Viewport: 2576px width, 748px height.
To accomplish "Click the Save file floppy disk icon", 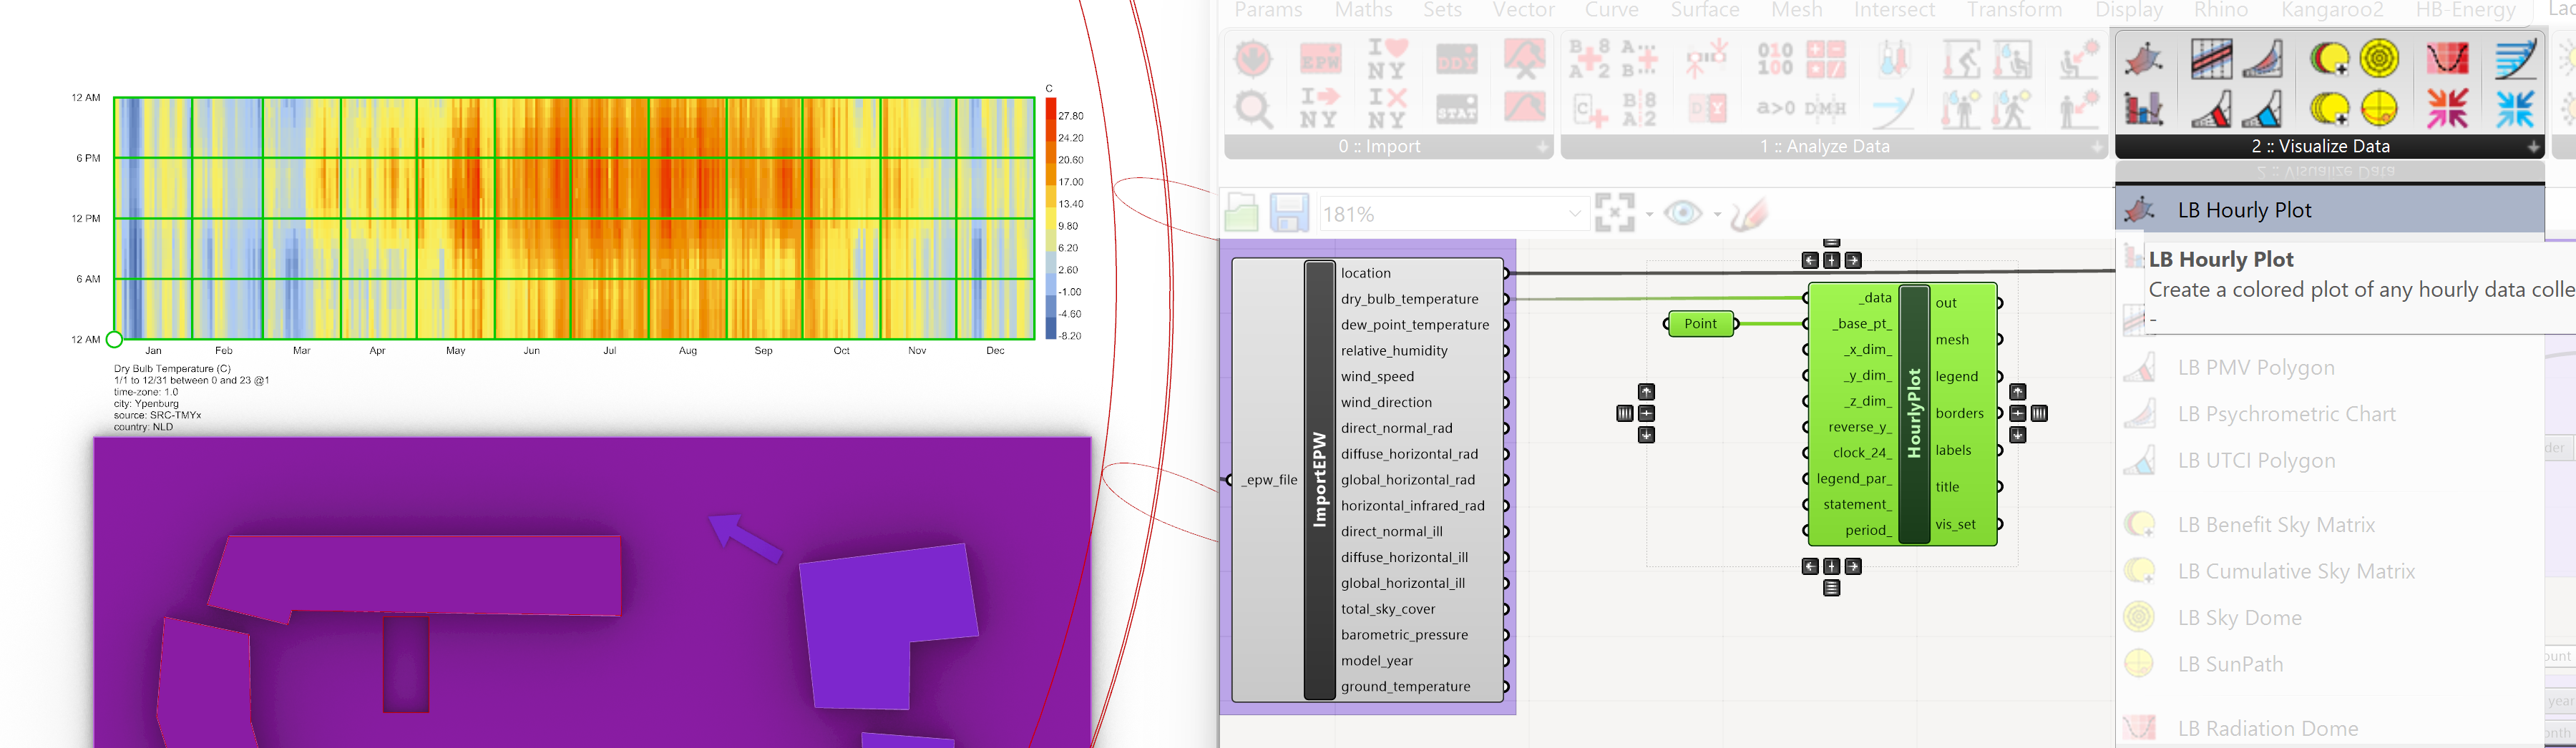I will [1289, 213].
